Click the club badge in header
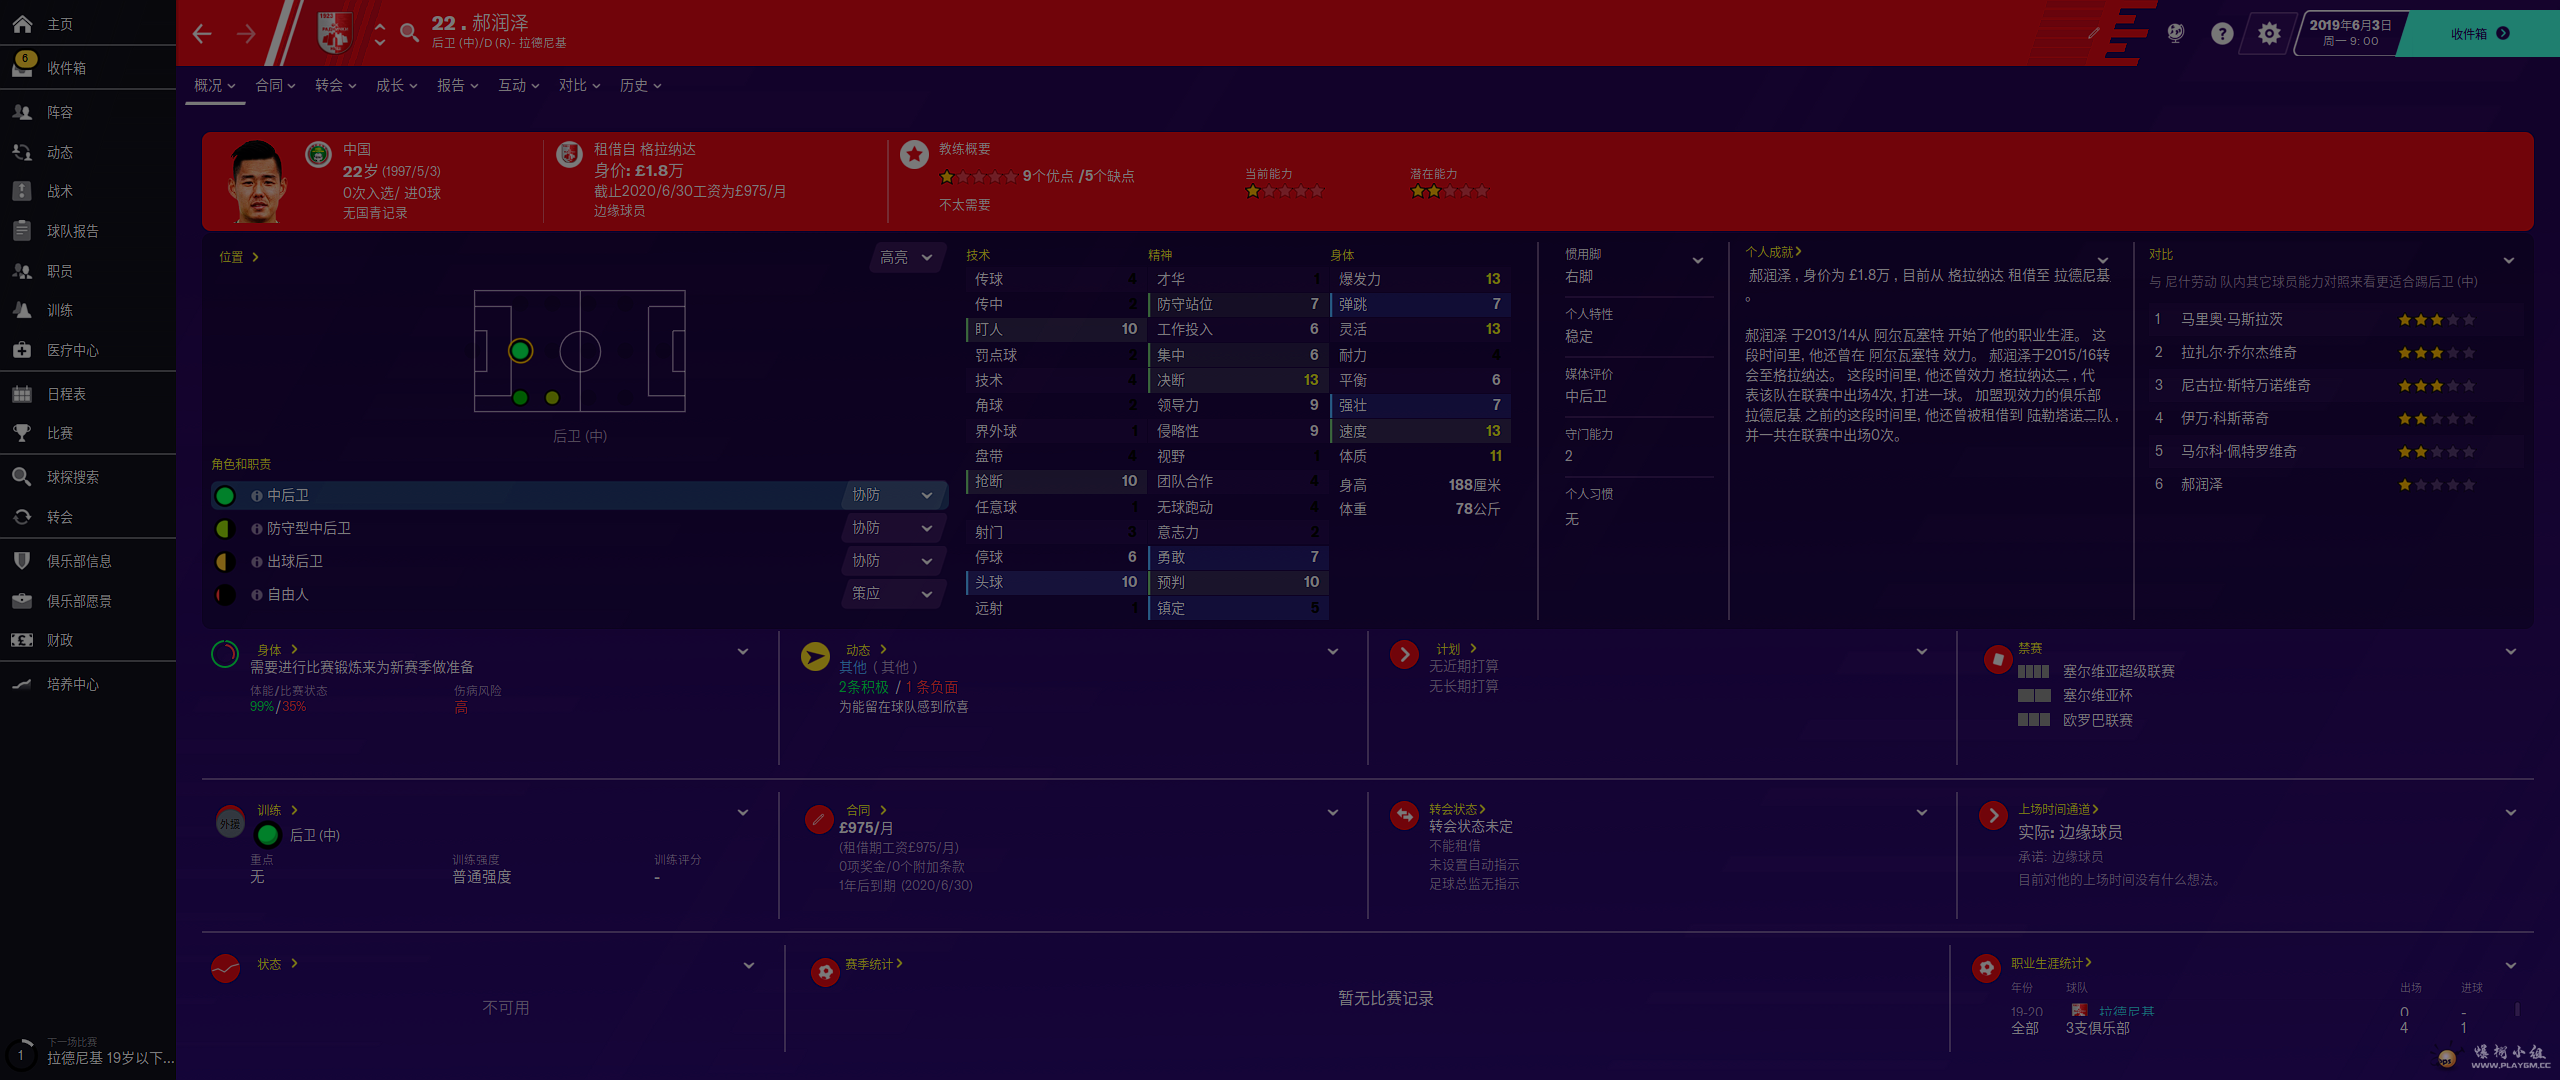Image resolution: width=2560 pixels, height=1080 pixels. (x=334, y=33)
